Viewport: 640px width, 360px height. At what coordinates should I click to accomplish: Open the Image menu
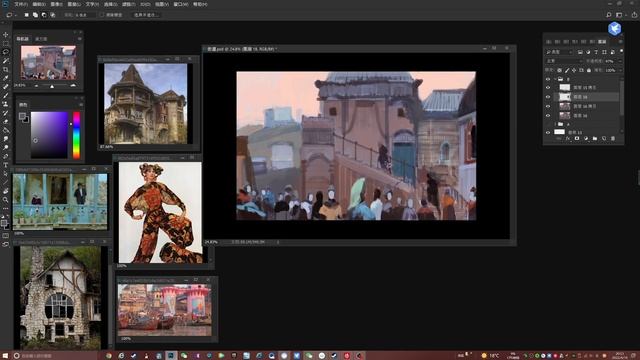point(56,4)
